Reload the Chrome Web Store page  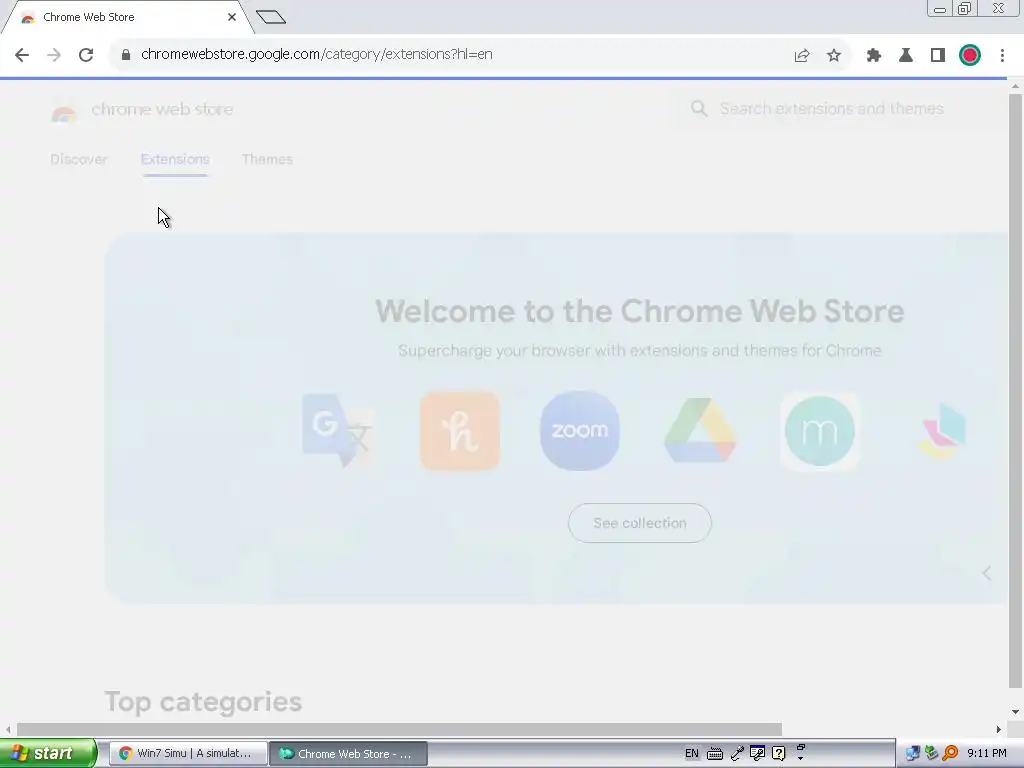pyautogui.click(x=86, y=55)
